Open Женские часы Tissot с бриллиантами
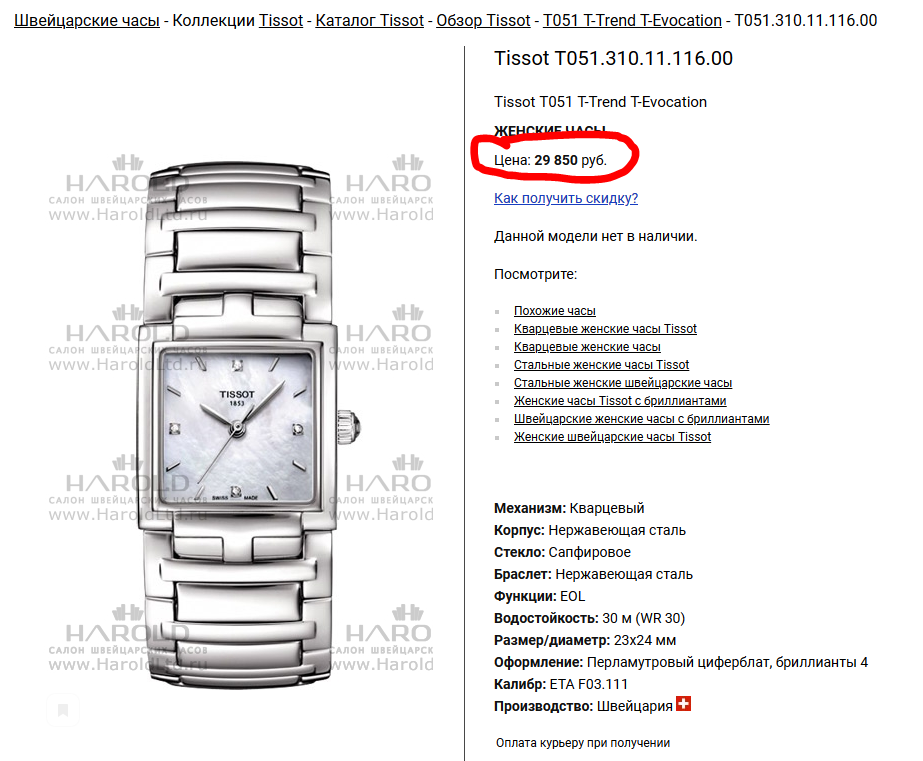 pos(620,401)
